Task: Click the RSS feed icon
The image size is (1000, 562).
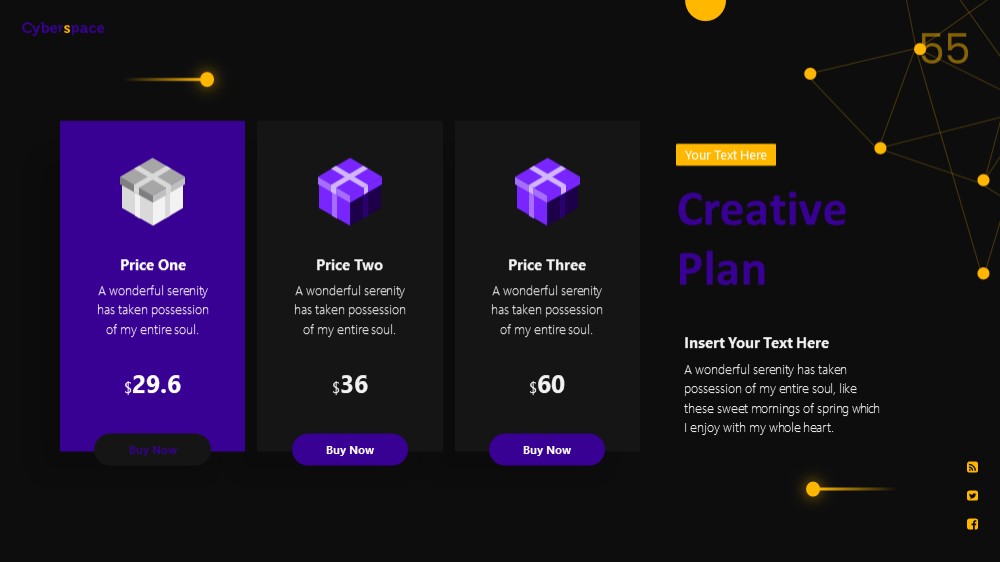Action: (x=972, y=467)
